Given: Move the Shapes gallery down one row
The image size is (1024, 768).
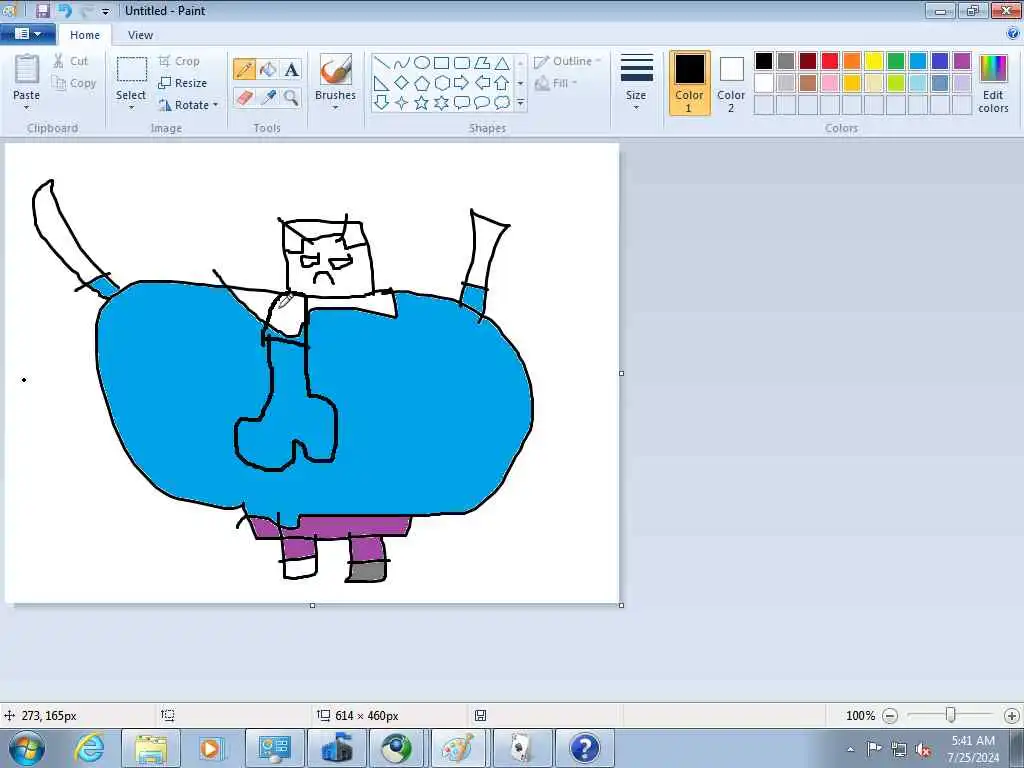Looking at the screenshot, I should tap(520, 83).
